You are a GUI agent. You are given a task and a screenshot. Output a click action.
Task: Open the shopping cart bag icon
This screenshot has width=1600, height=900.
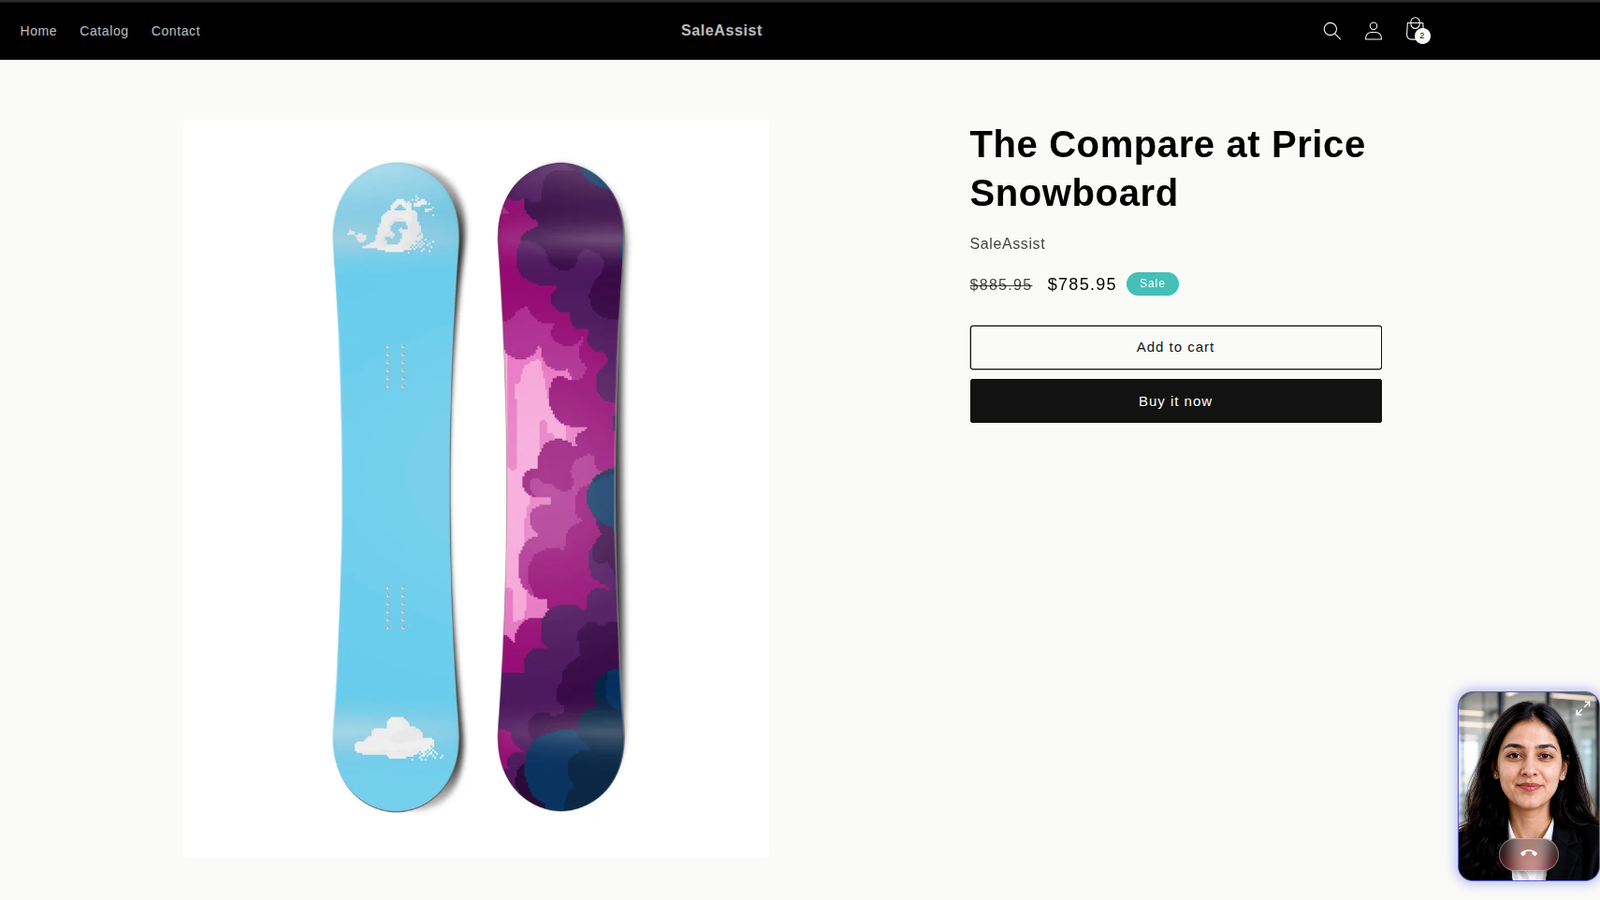[1414, 29]
